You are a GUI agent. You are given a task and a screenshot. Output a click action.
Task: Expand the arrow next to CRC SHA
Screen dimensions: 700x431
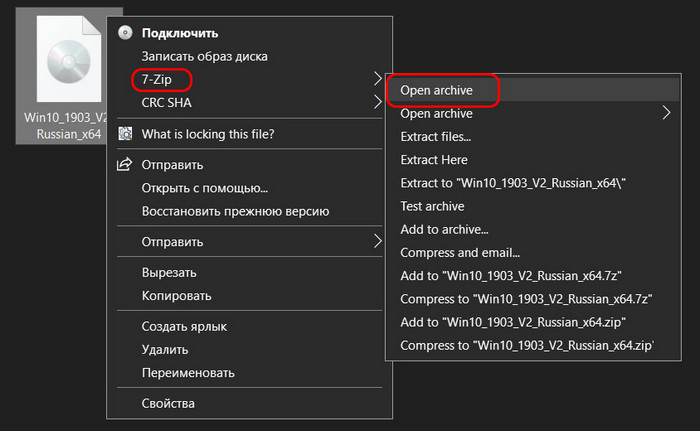pyautogui.click(x=378, y=102)
